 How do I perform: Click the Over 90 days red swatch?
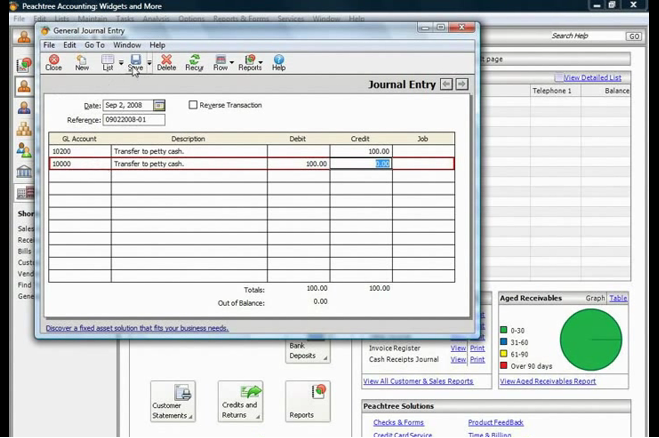pyautogui.click(x=503, y=365)
